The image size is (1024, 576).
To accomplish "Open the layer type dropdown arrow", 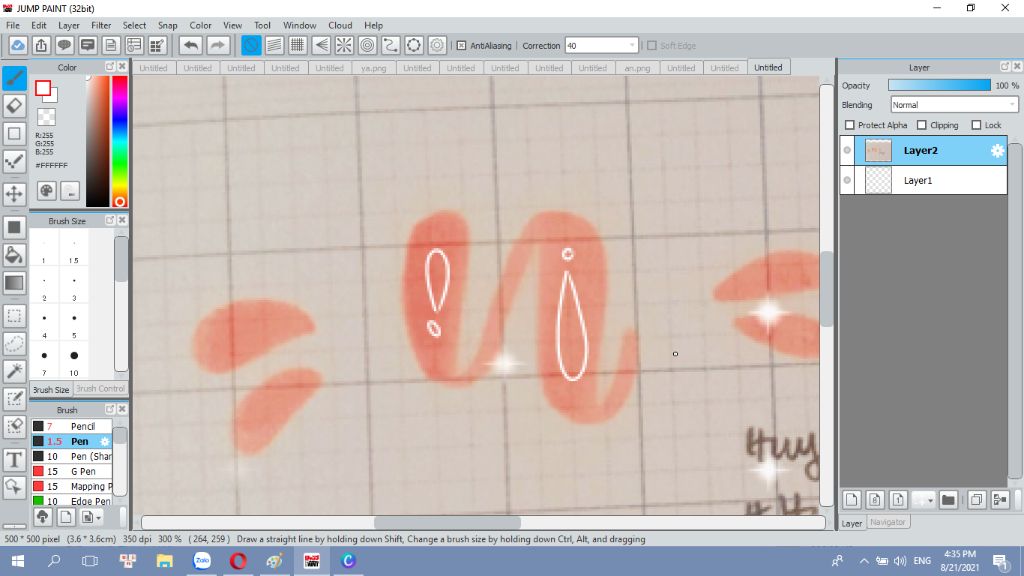I will pos(930,501).
